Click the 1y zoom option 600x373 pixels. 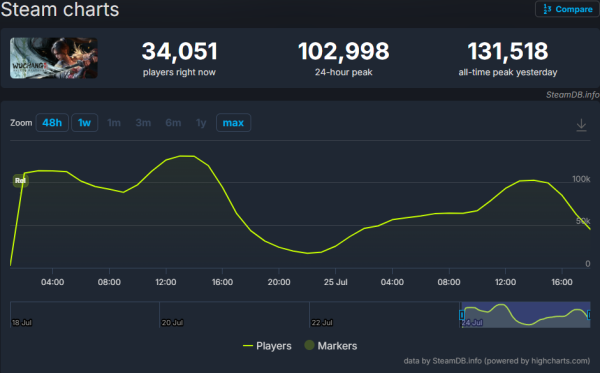point(201,123)
